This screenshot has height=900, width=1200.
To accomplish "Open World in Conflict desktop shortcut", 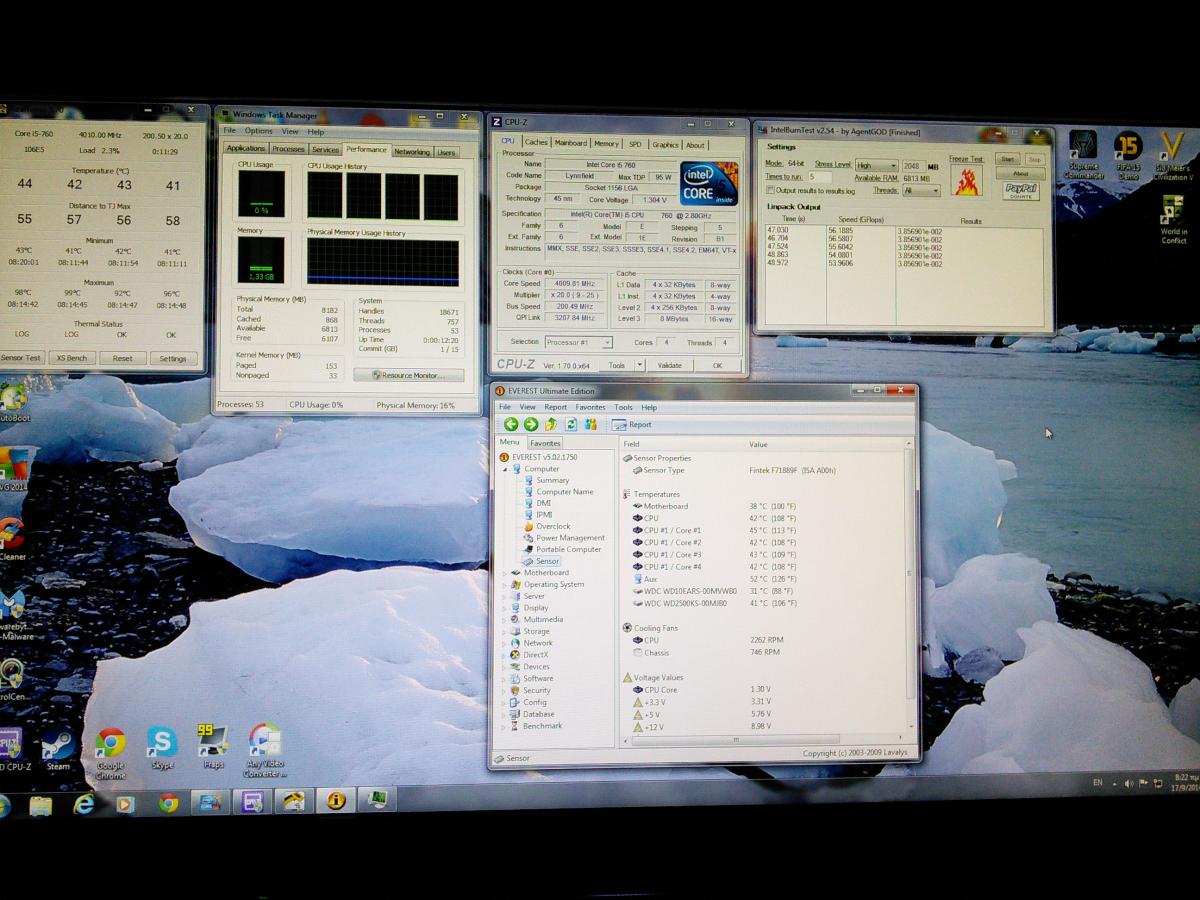I will [1173, 220].
